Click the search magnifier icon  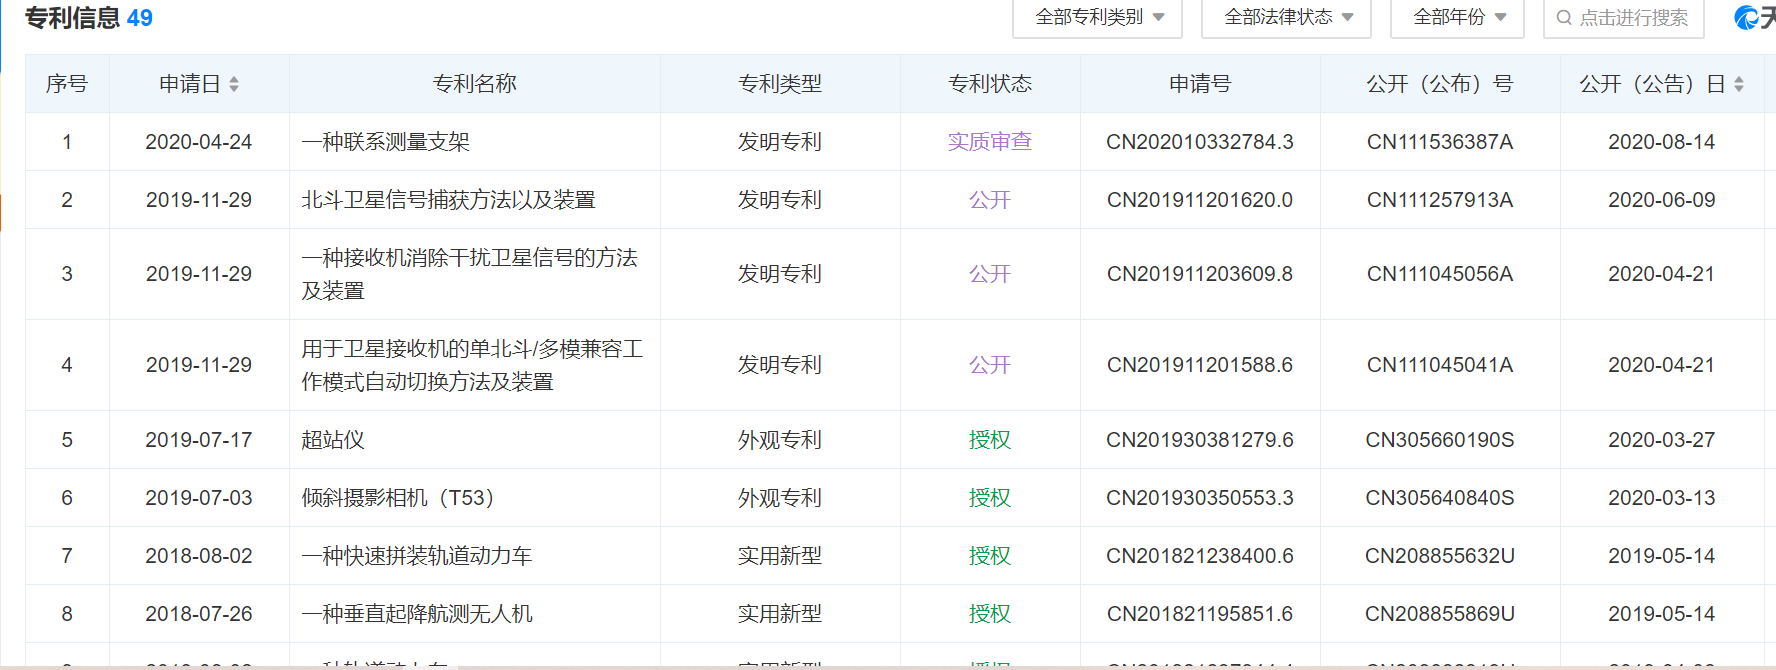pos(1564,18)
